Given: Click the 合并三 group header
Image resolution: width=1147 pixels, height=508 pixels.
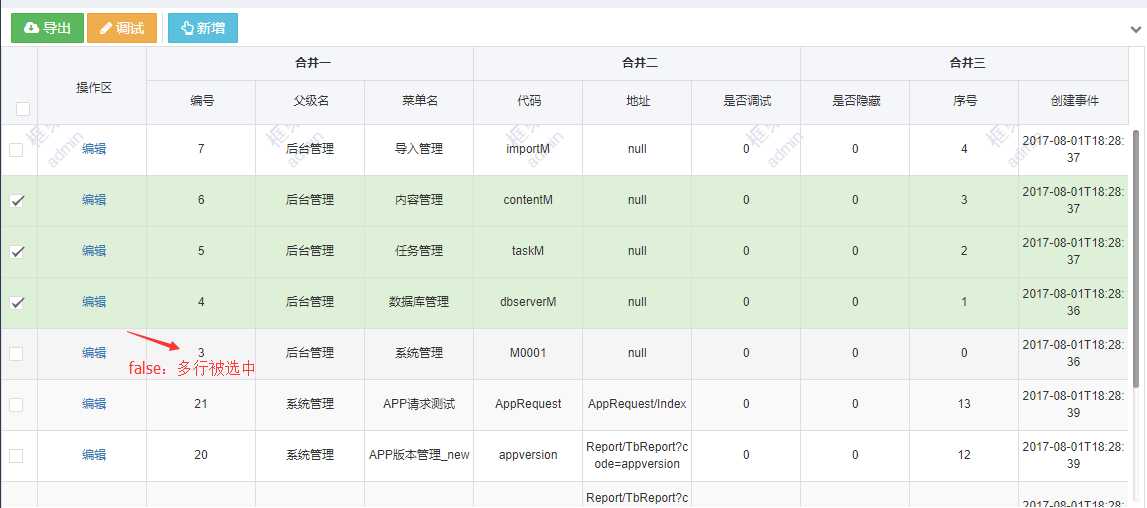Looking at the screenshot, I should click(964, 64).
